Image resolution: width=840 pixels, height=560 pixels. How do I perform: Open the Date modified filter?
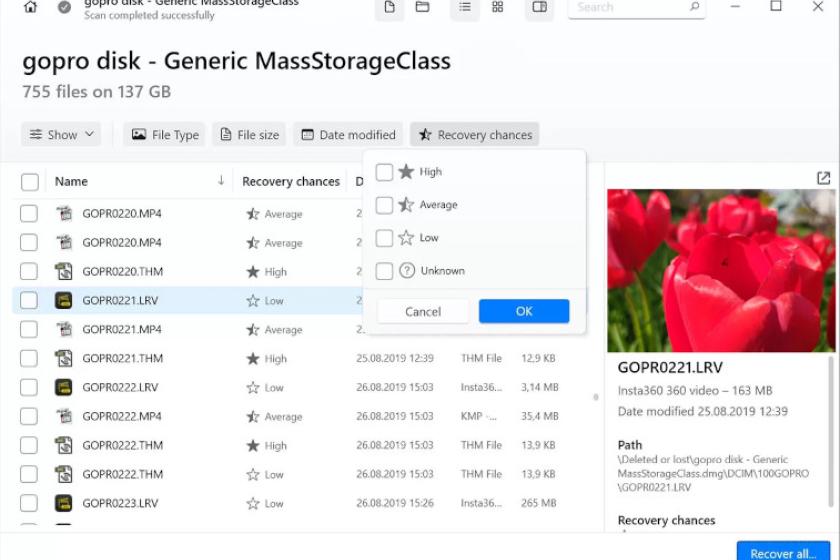click(x=348, y=135)
